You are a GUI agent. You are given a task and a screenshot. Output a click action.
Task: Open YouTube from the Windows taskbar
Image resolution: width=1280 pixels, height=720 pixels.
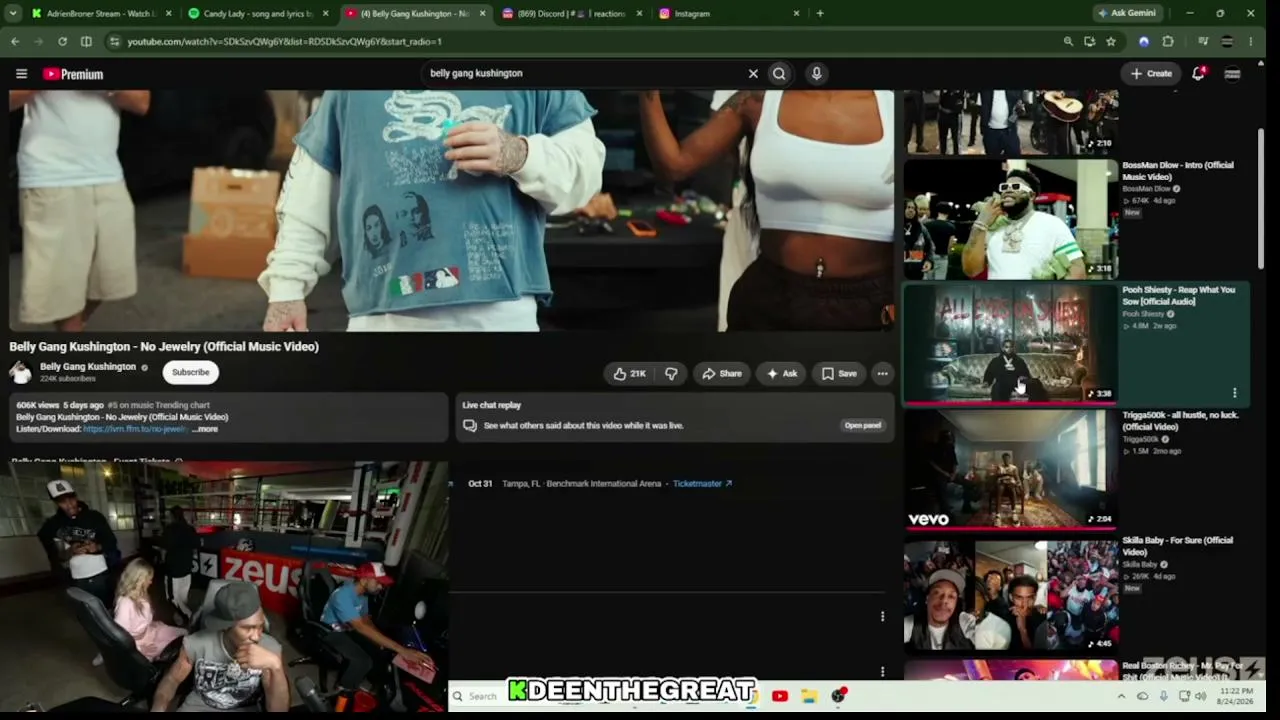[779, 696]
